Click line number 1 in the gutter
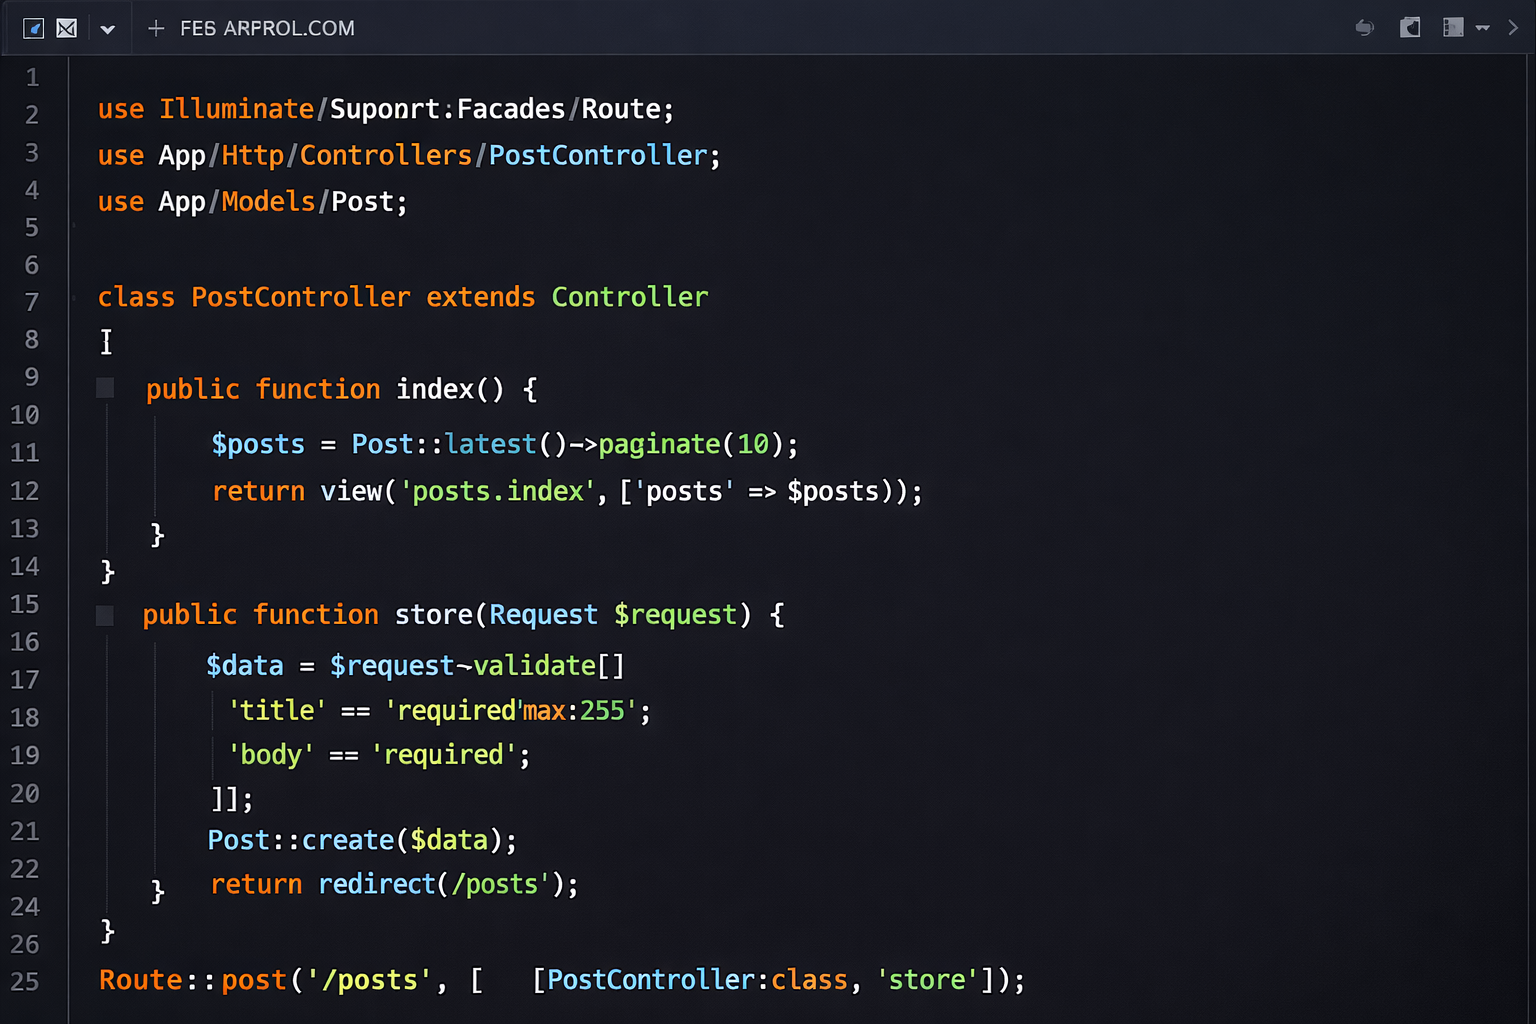 pyautogui.click(x=32, y=77)
